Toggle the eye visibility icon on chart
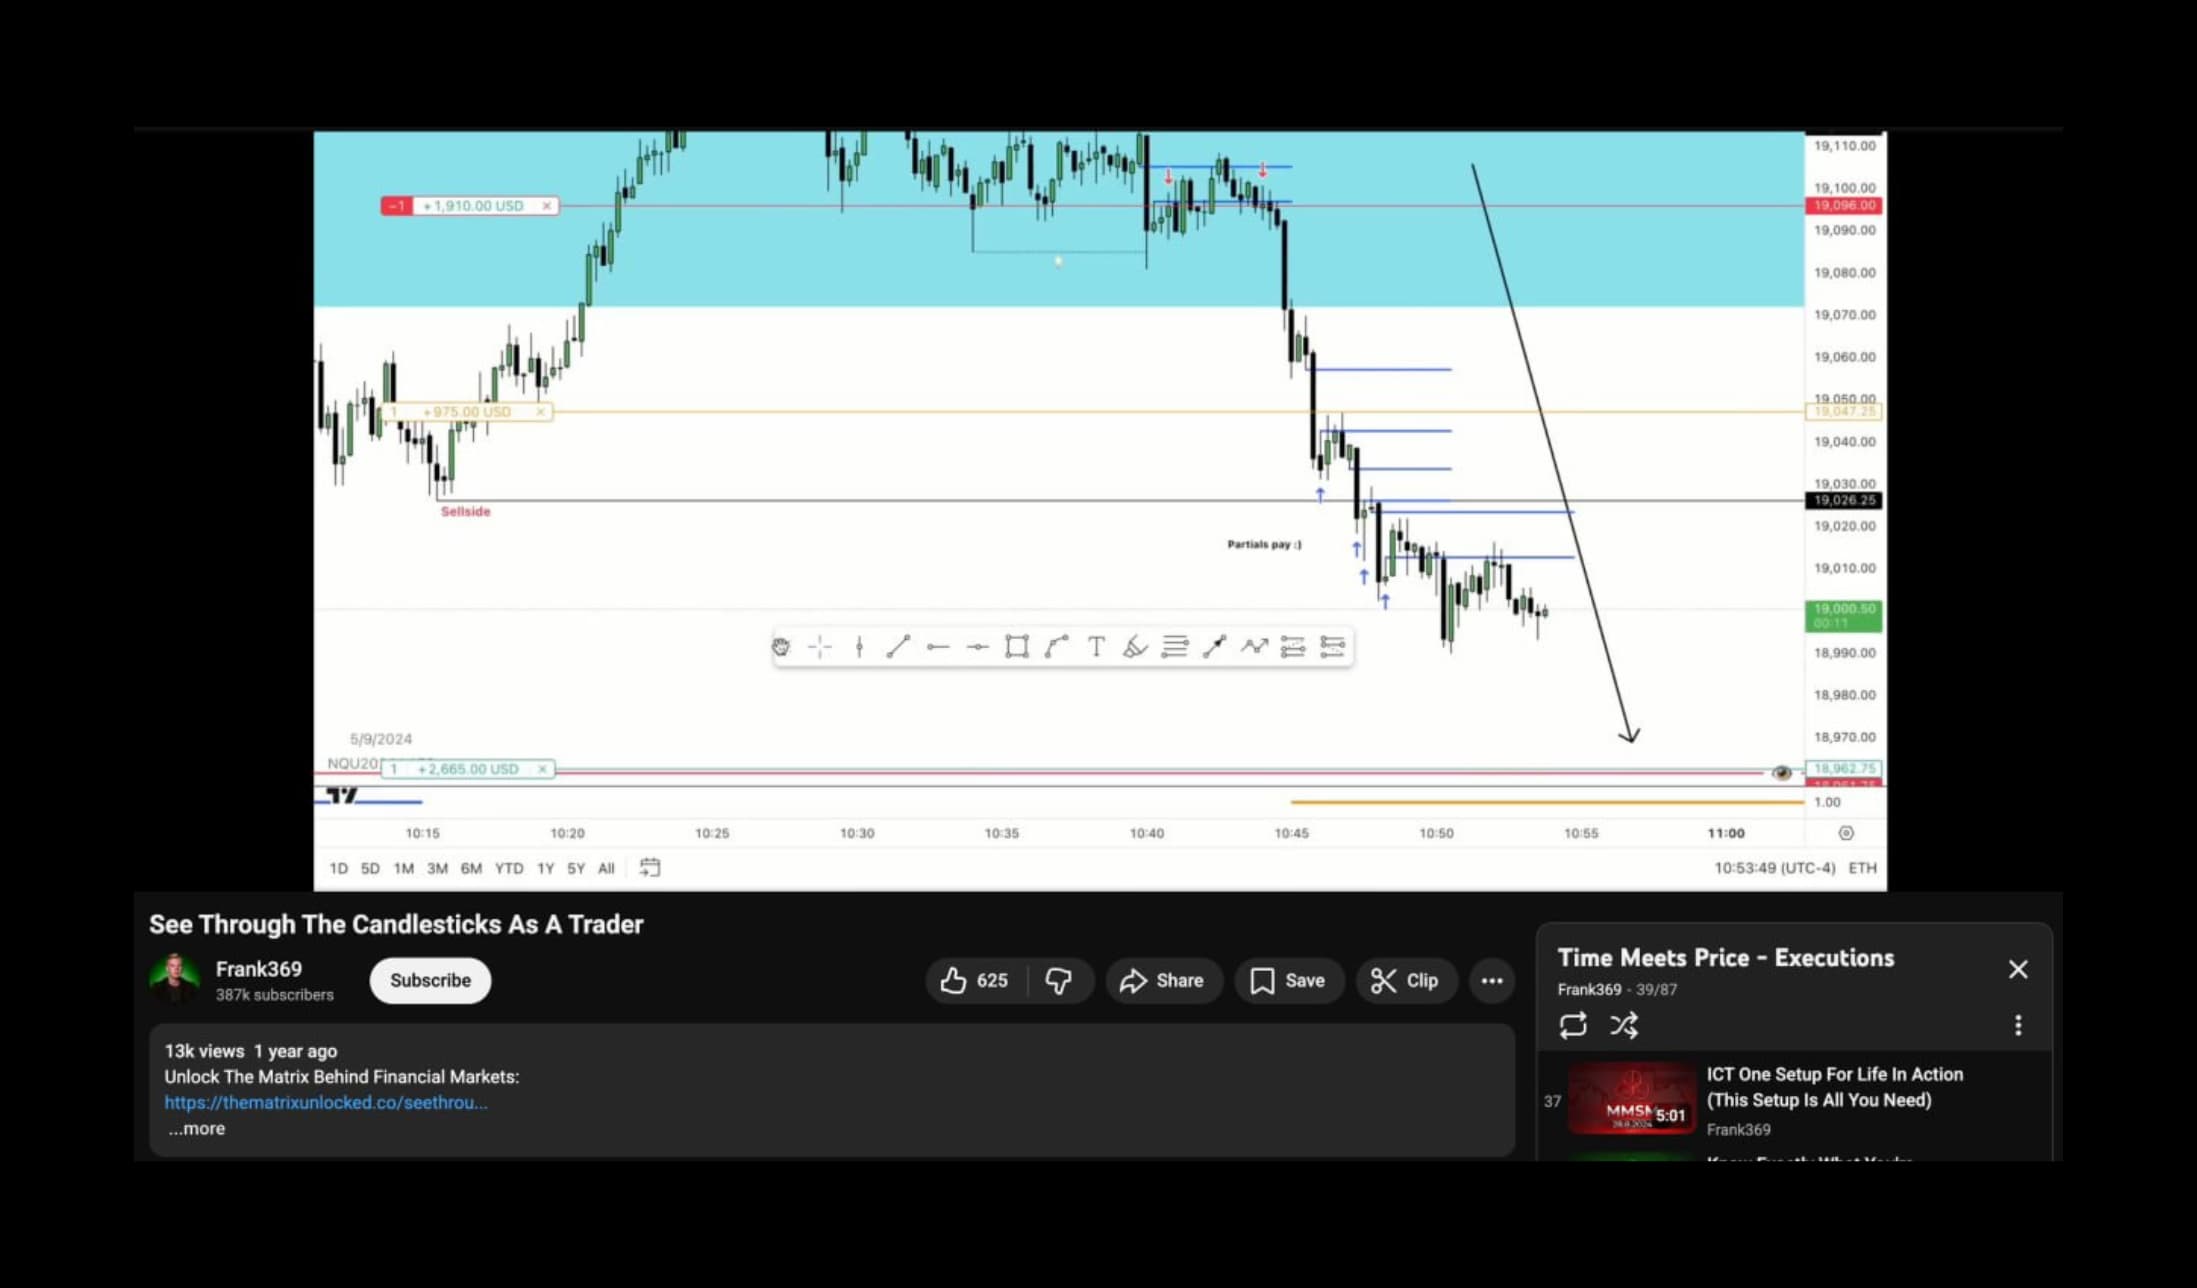This screenshot has height=1288, width=2197. [1781, 772]
